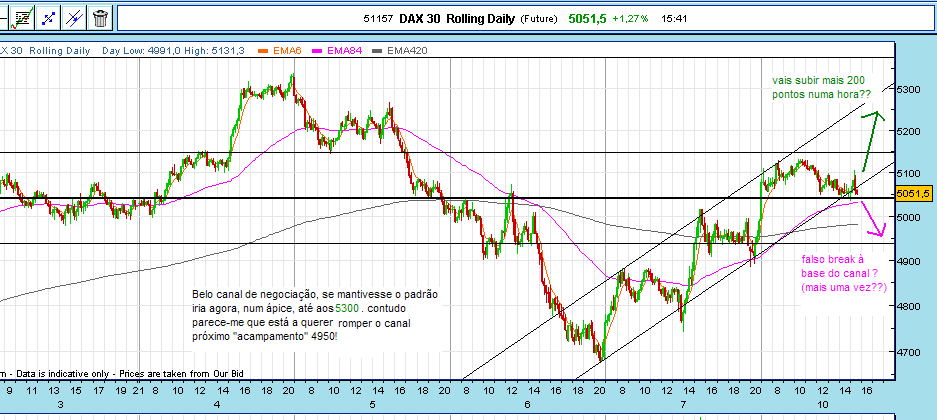Click the '+1,27%' change value

coord(629,19)
